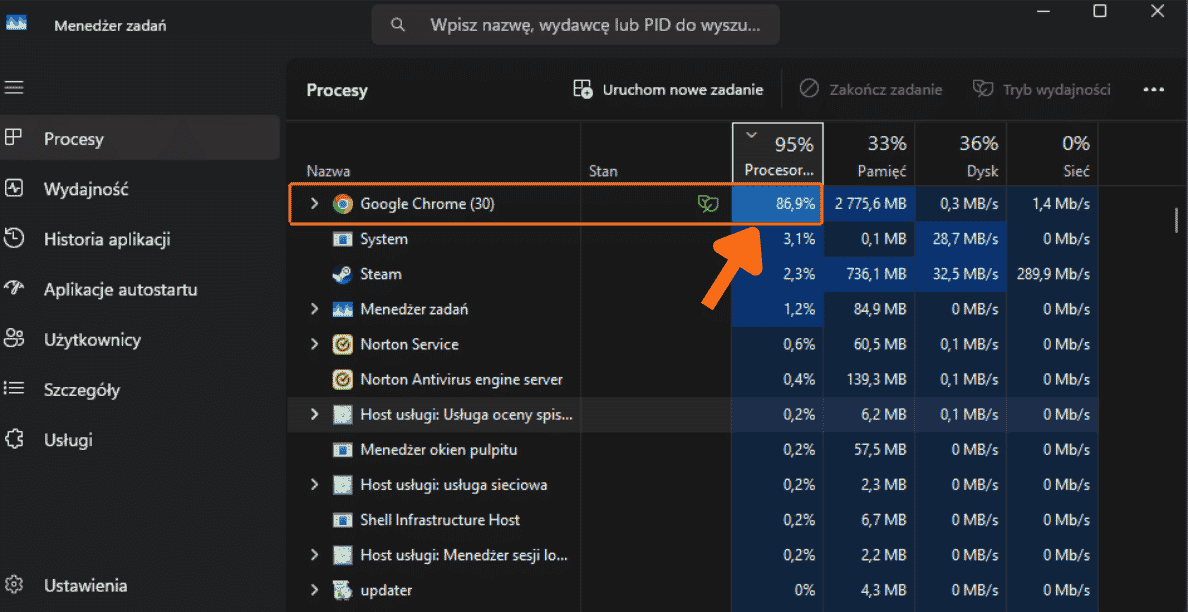The image size is (1188, 612).
Task: Expand Host usługi: Usługa oceny process
Action: (315, 414)
